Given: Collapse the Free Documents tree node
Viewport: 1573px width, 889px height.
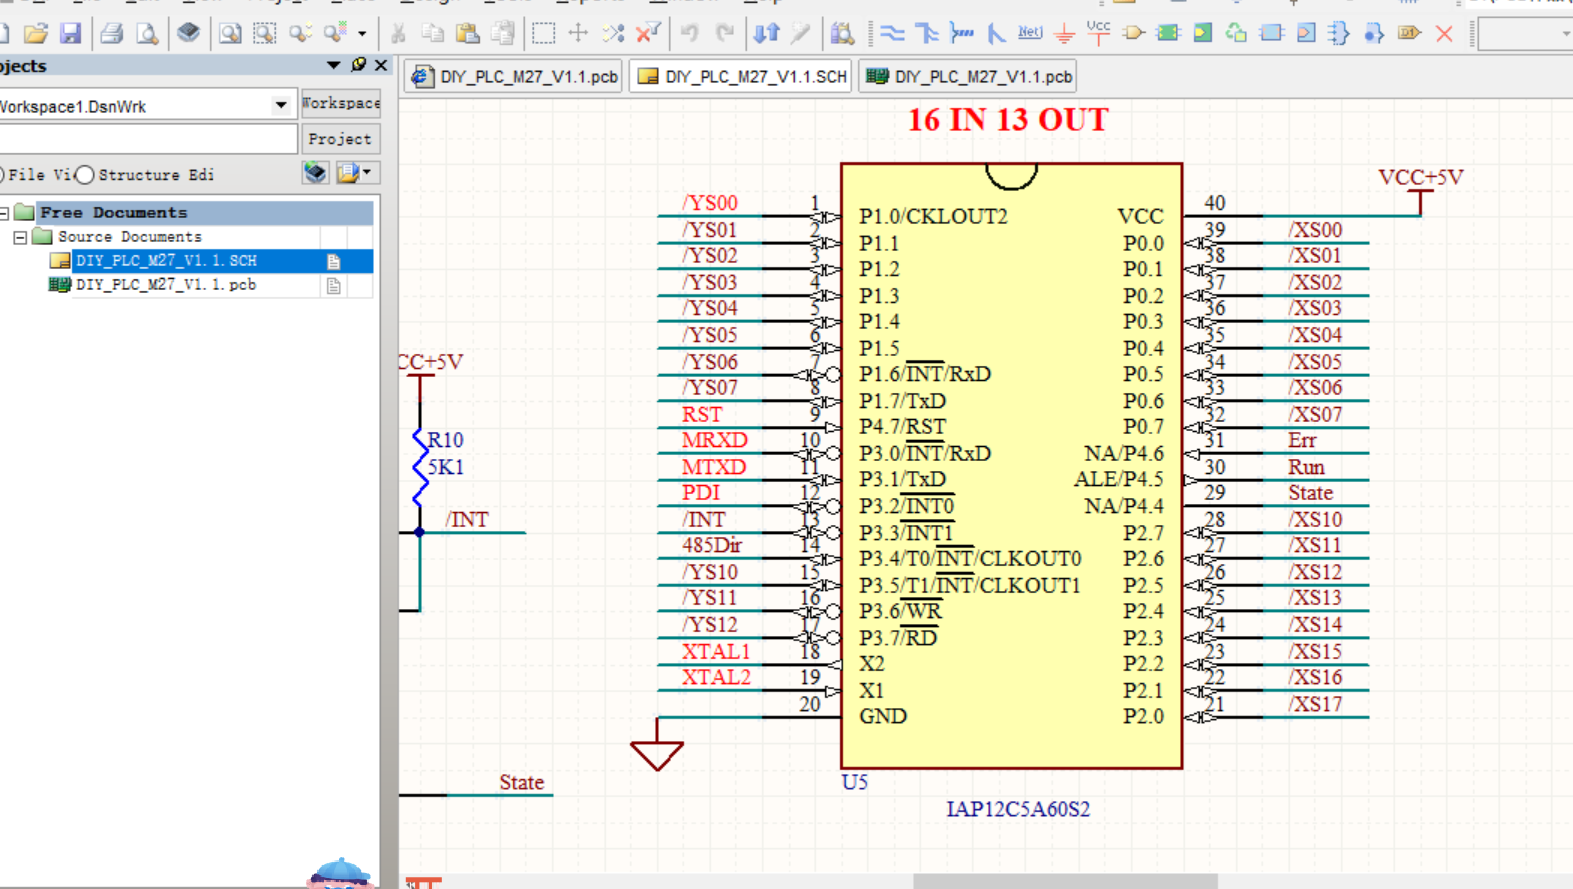Looking at the screenshot, I should click(x=5, y=213).
